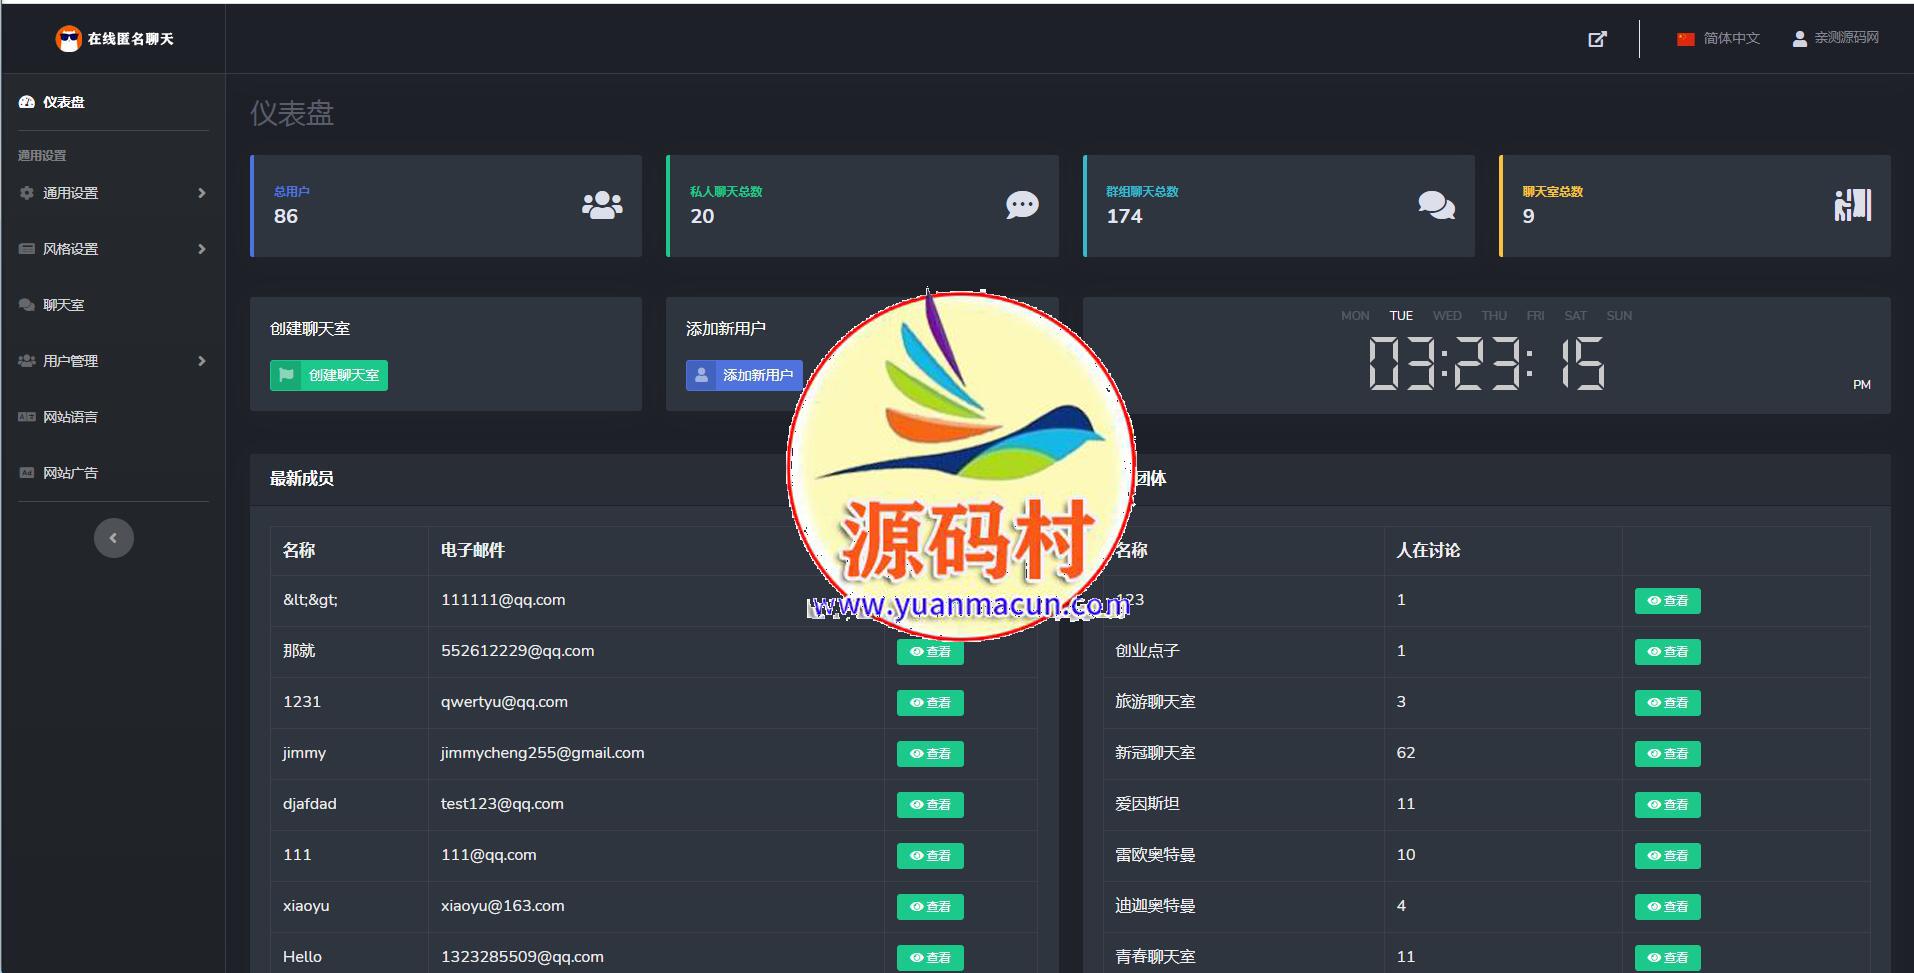
Task: Collapse sidebar with round arrow button
Action: tap(113, 538)
